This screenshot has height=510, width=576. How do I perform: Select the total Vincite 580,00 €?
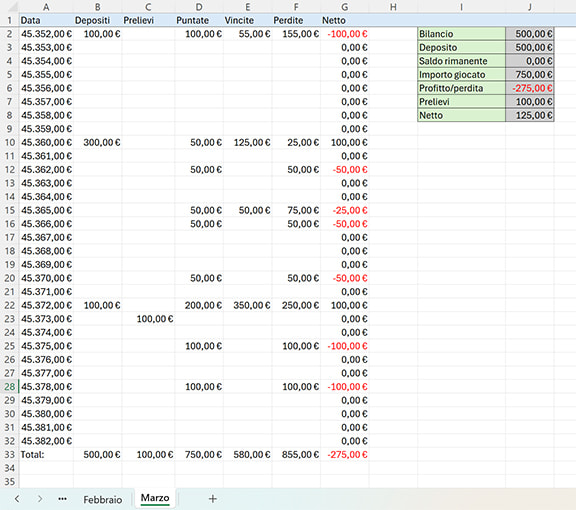click(x=248, y=455)
